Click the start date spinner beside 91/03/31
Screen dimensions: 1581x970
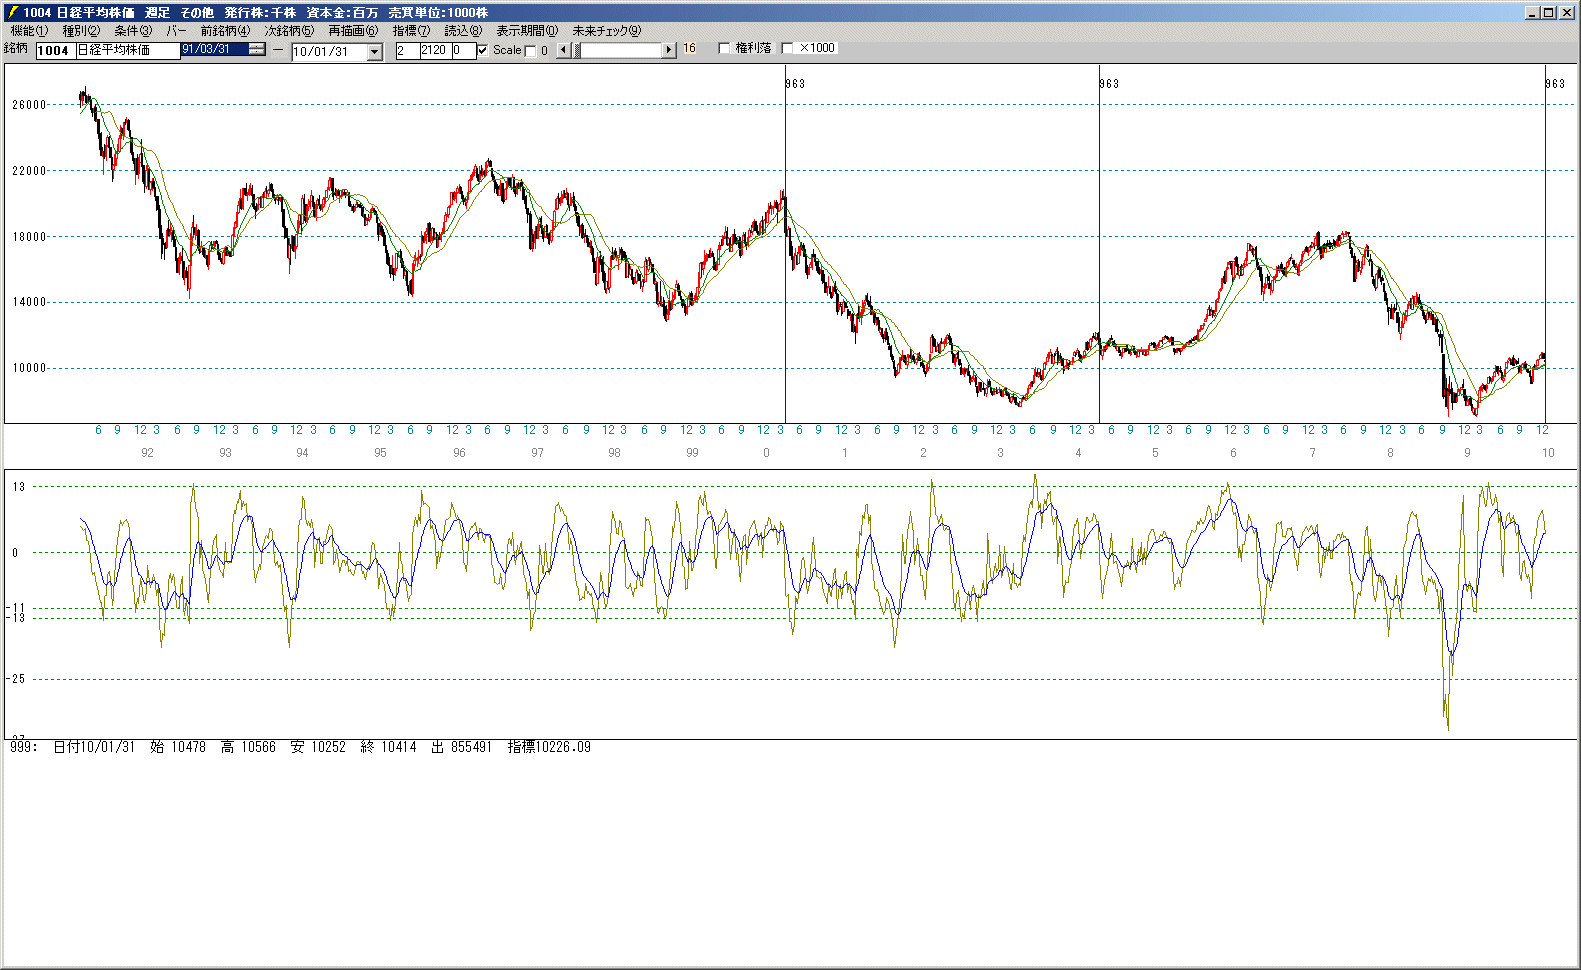257,49
